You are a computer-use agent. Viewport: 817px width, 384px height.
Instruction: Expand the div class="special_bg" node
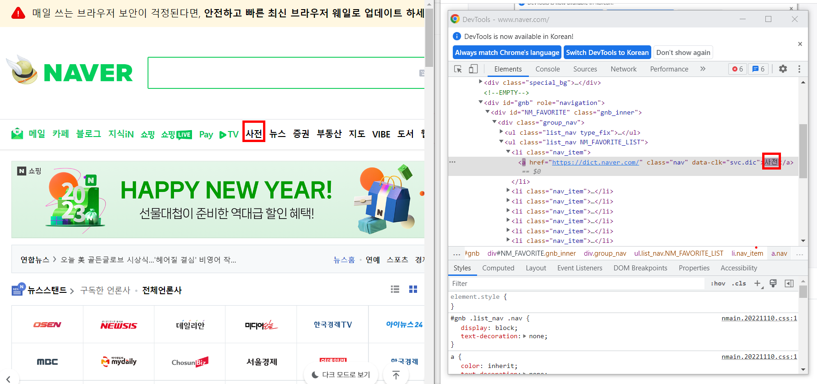coord(480,83)
